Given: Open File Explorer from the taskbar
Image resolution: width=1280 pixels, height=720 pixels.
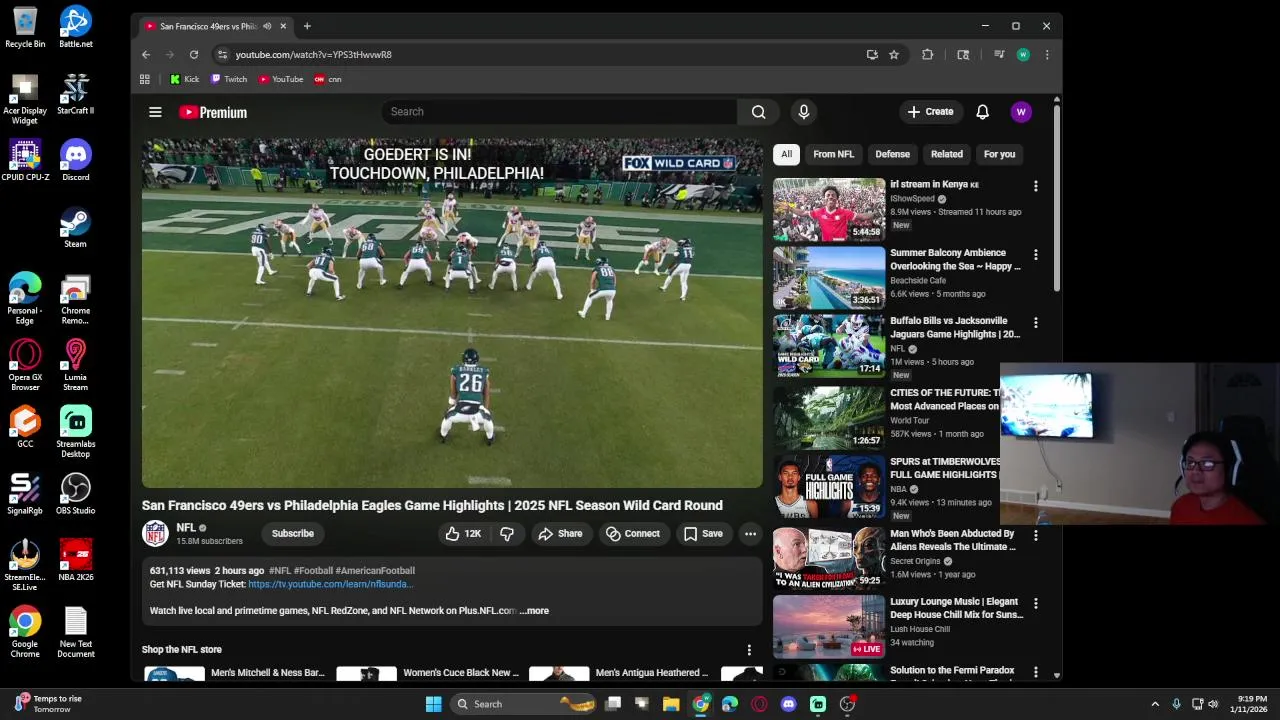Looking at the screenshot, I should 671,704.
